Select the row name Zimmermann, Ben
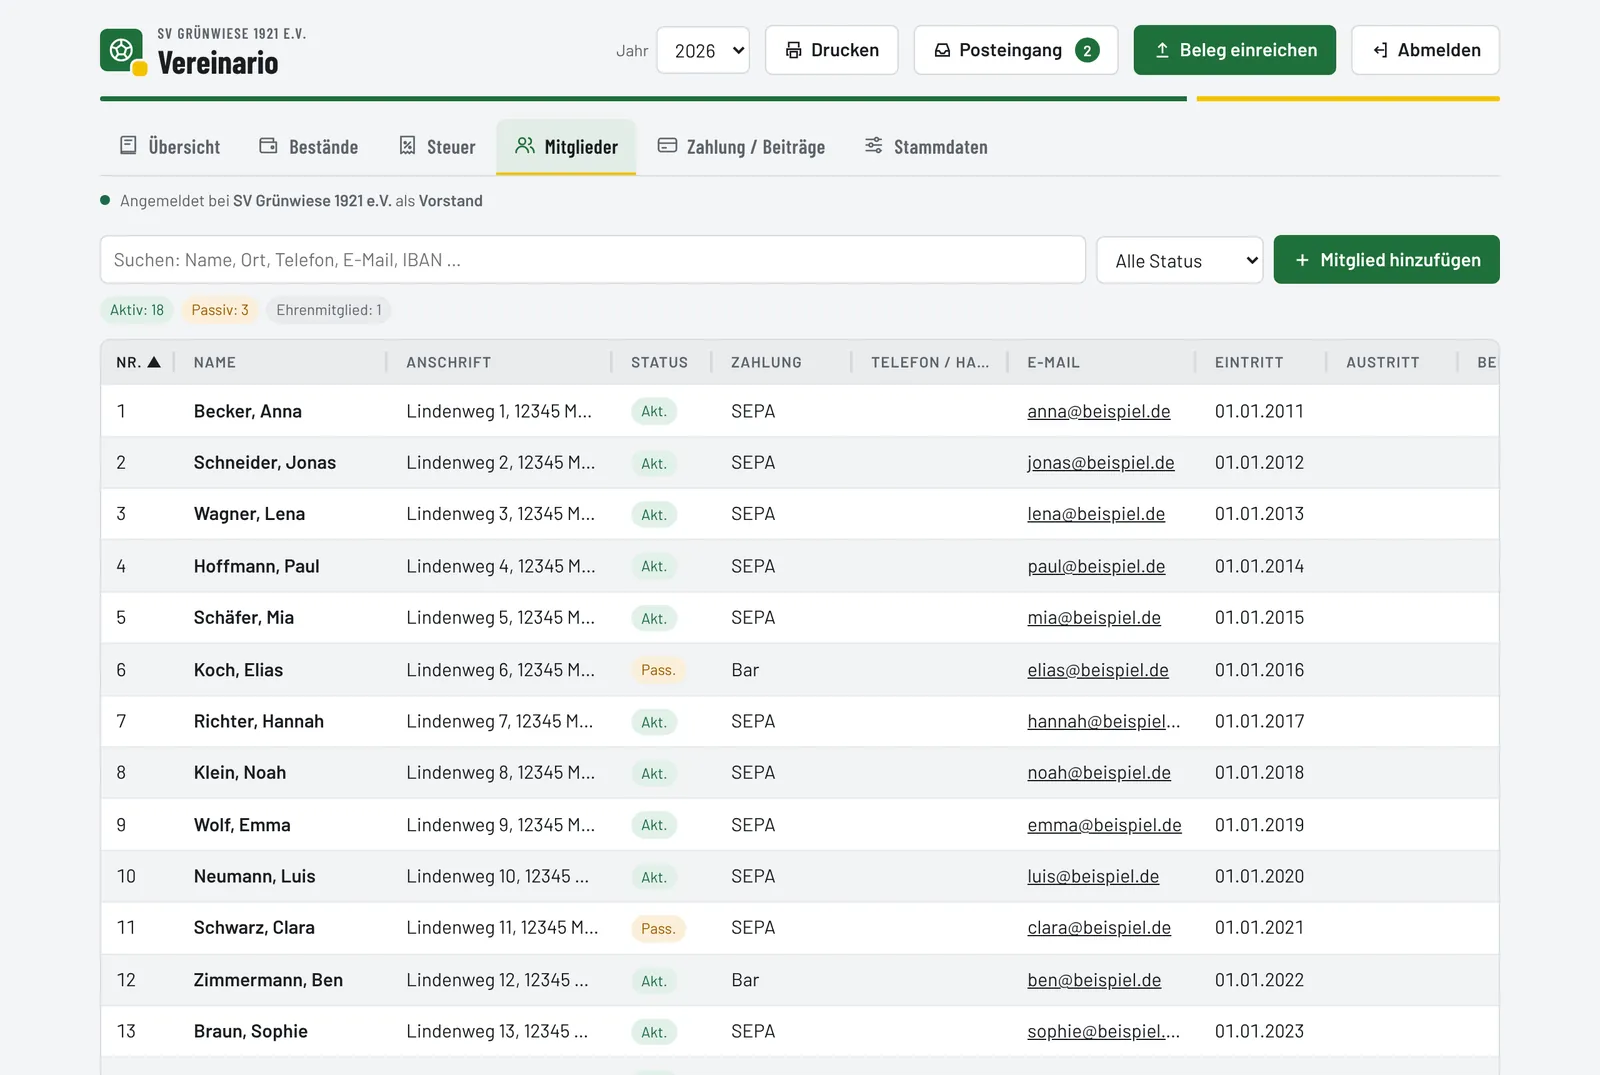This screenshot has height=1075, width=1600. click(x=268, y=980)
